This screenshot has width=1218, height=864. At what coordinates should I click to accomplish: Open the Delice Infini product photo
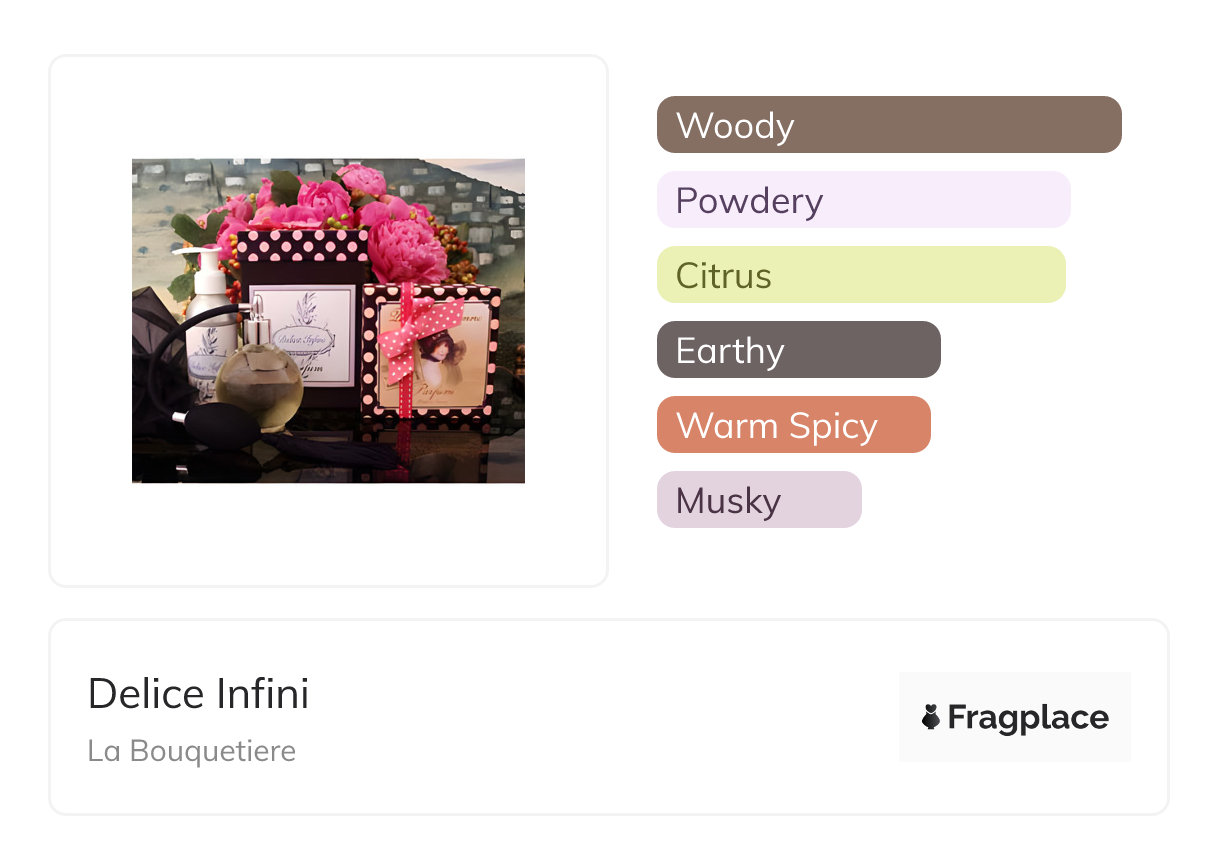tap(328, 320)
